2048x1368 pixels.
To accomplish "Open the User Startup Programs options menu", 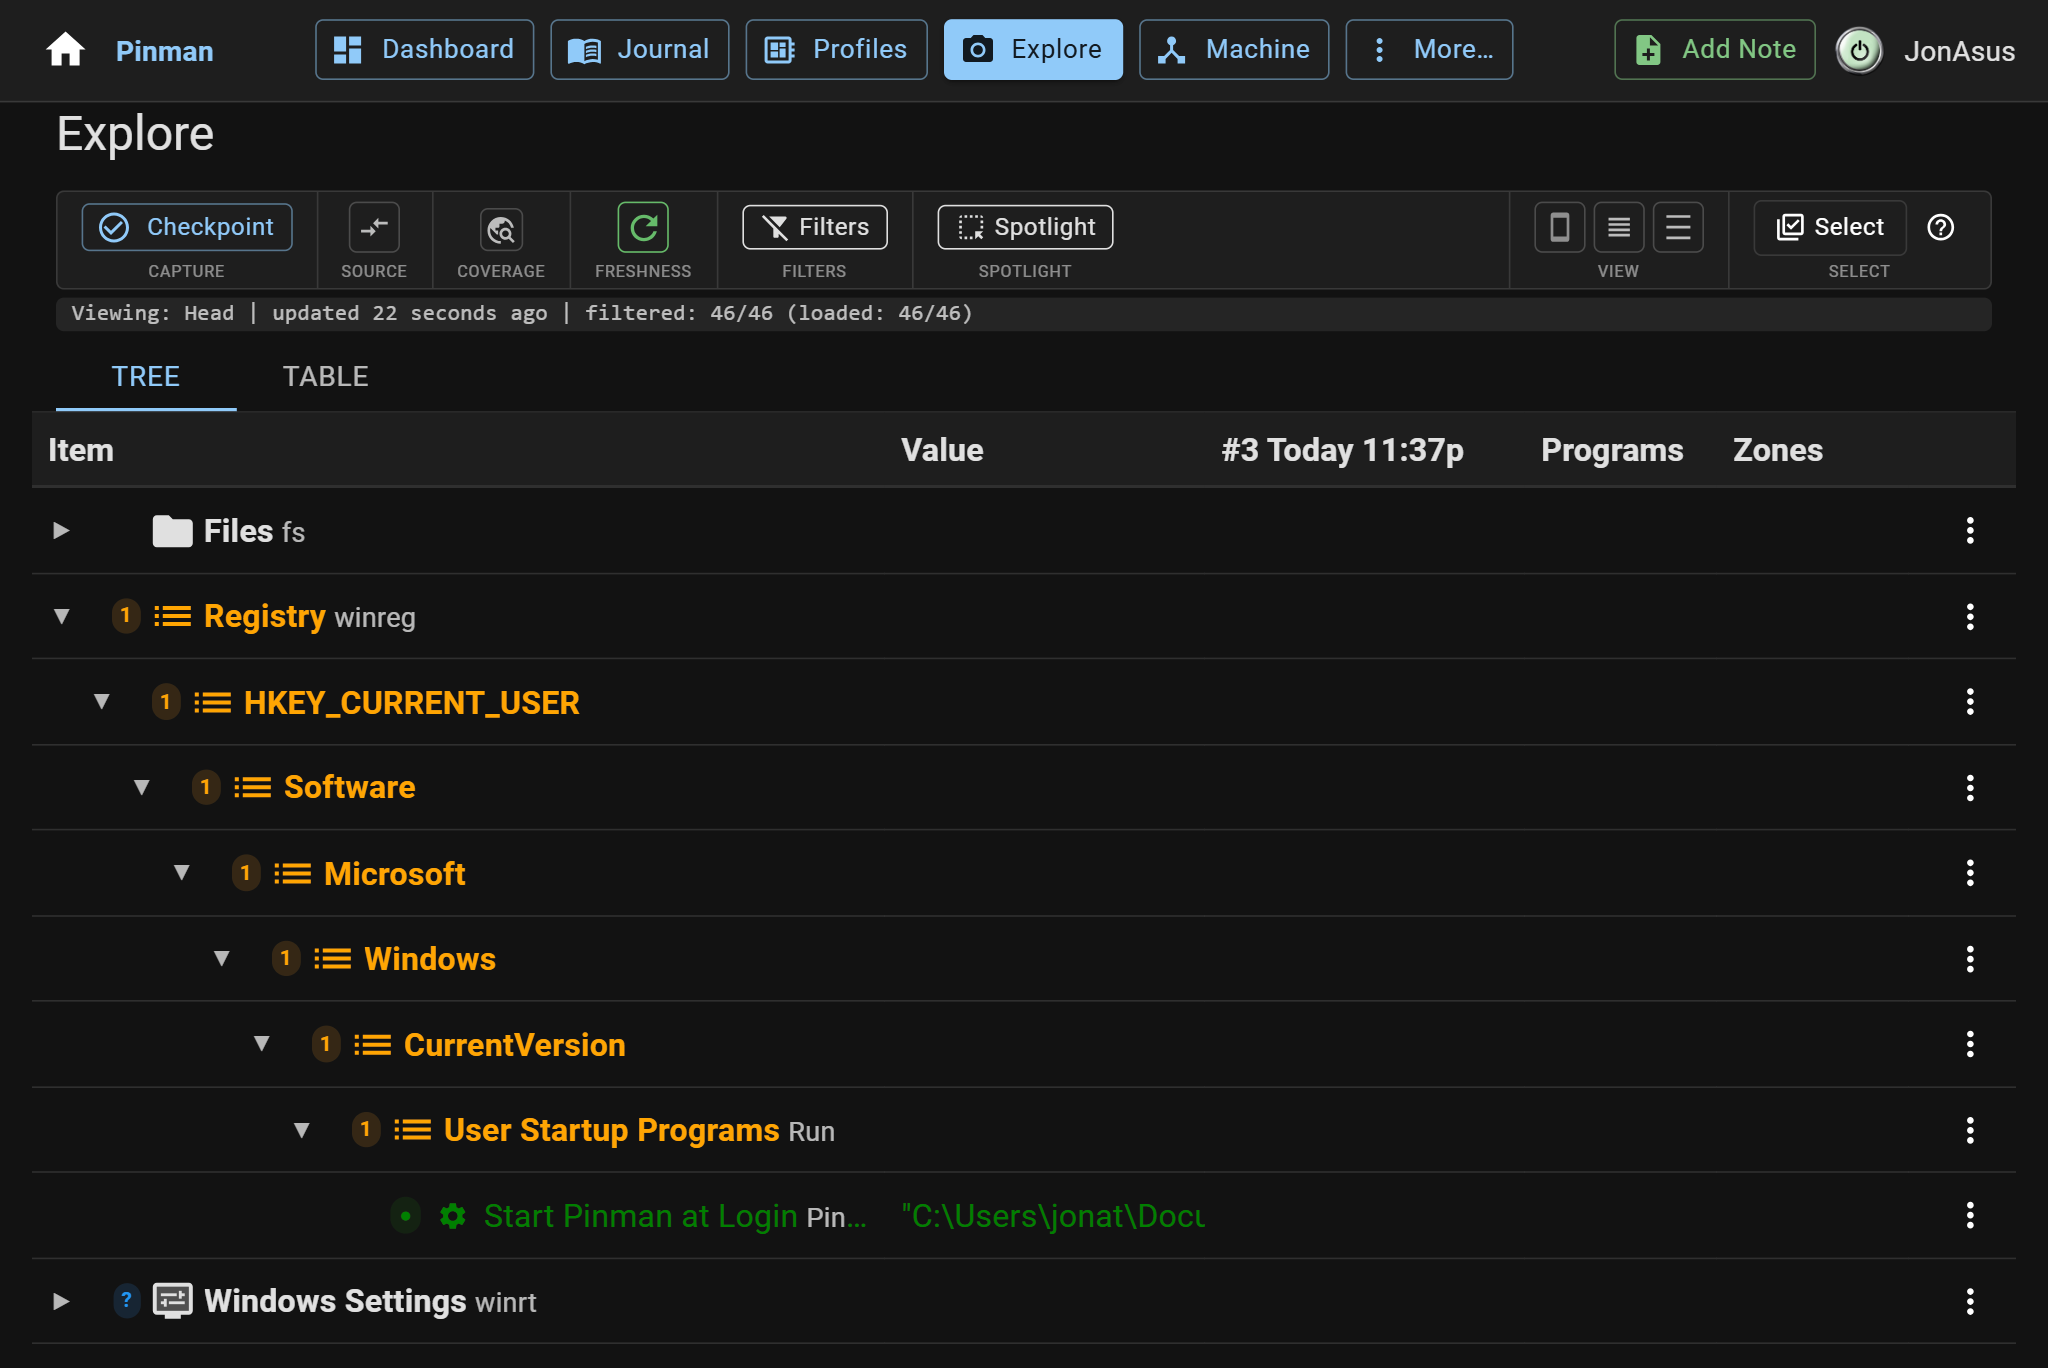I will (x=1970, y=1130).
